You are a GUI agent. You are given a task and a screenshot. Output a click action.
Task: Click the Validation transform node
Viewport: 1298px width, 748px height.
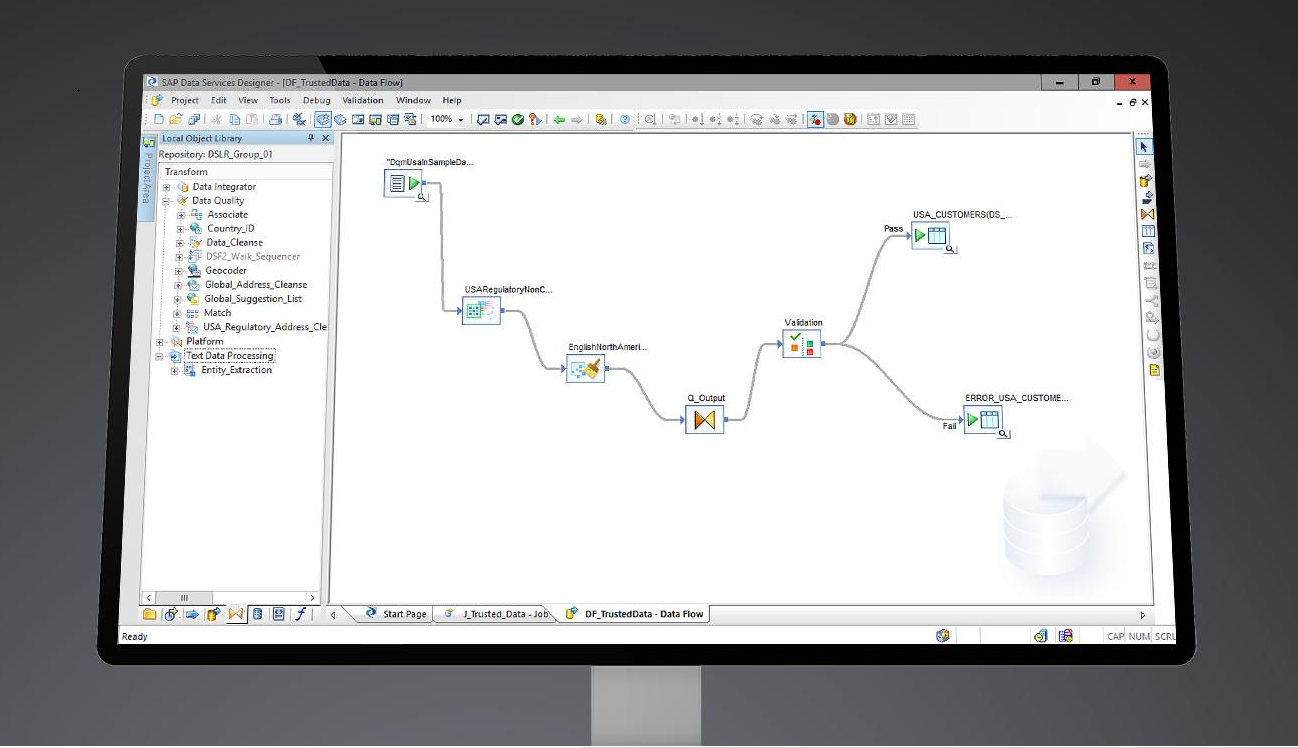801,344
